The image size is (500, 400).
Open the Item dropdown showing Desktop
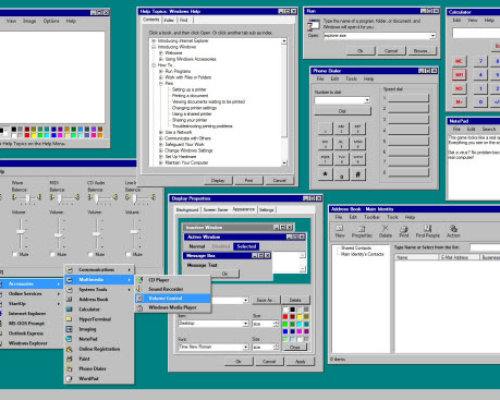click(245, 324)
